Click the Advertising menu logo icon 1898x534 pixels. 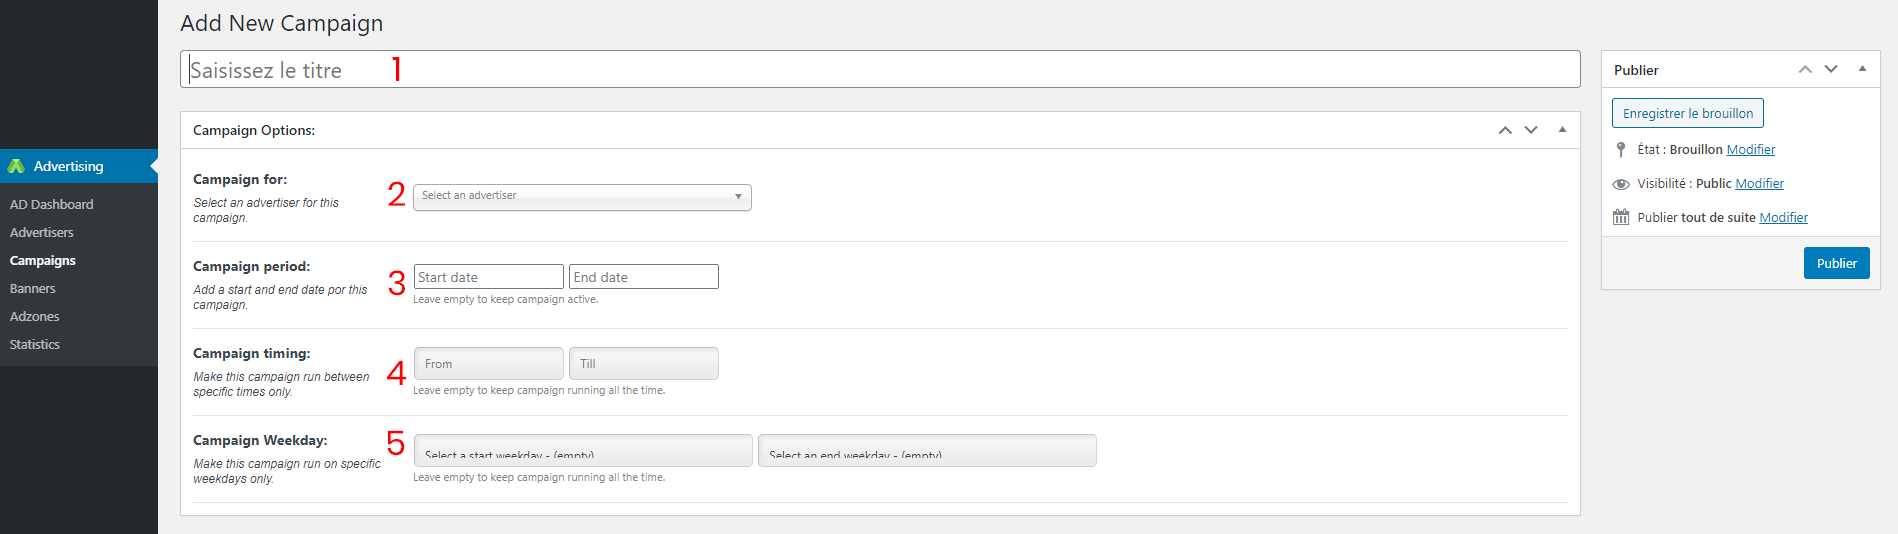click(16, 166)
